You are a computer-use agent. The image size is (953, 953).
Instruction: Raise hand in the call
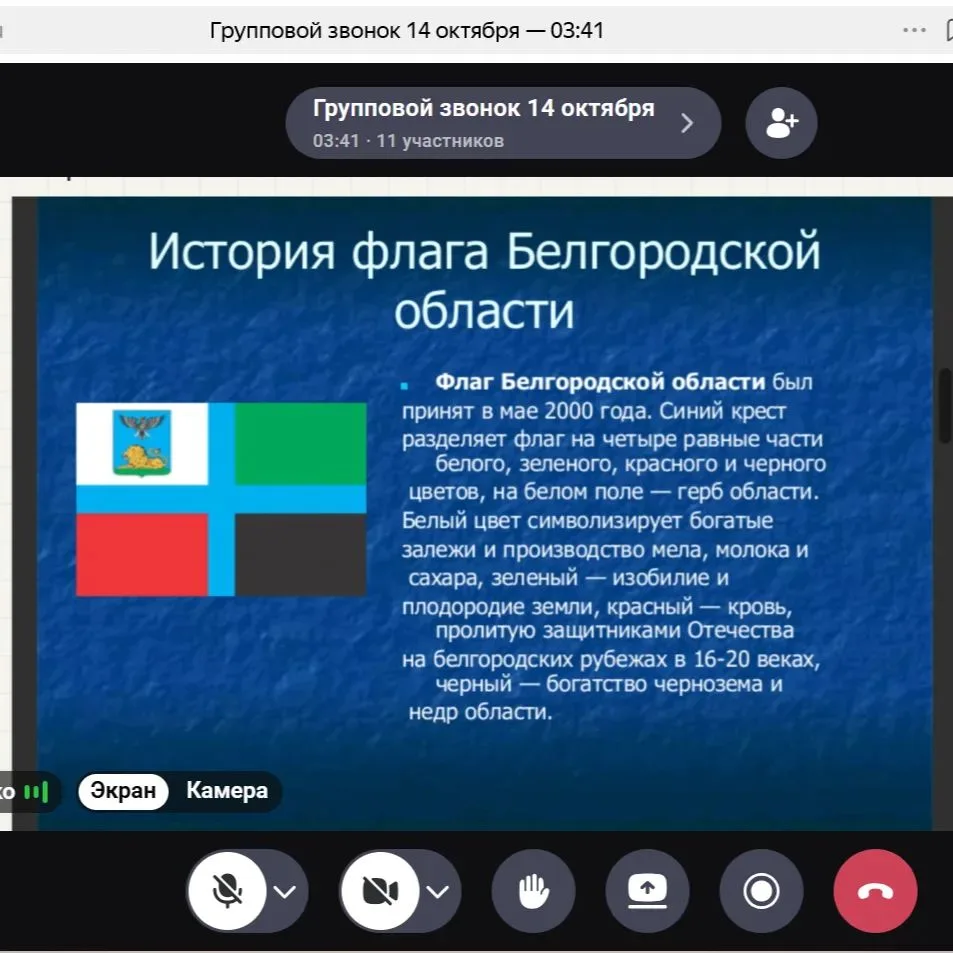coord(533,891)
